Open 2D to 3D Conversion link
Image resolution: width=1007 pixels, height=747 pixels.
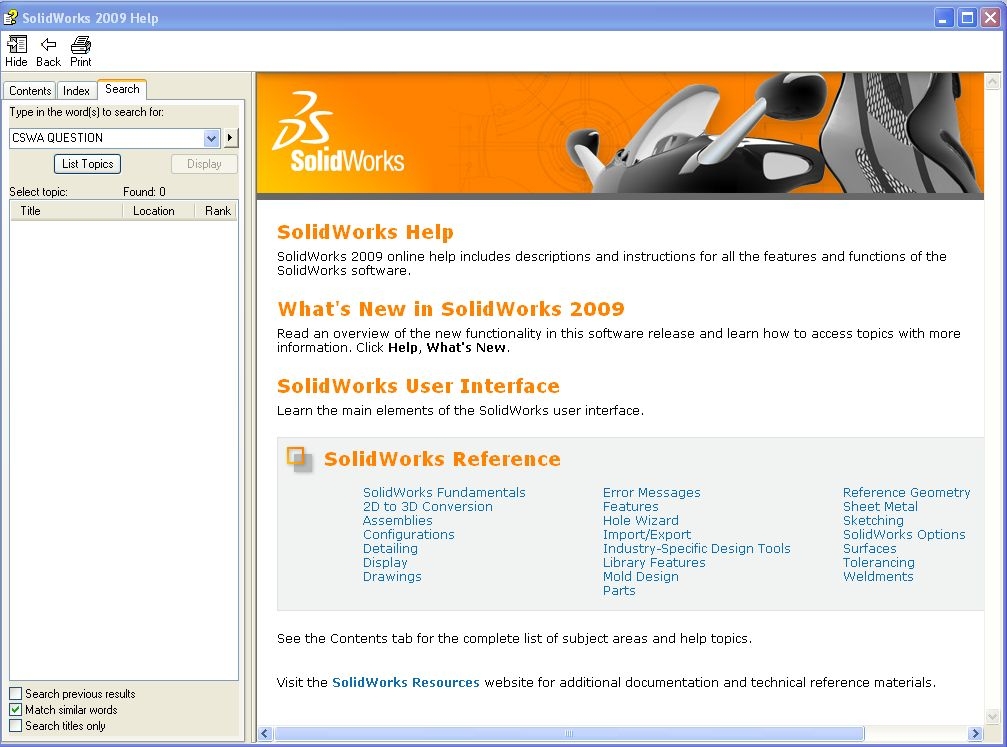point(428,507)
